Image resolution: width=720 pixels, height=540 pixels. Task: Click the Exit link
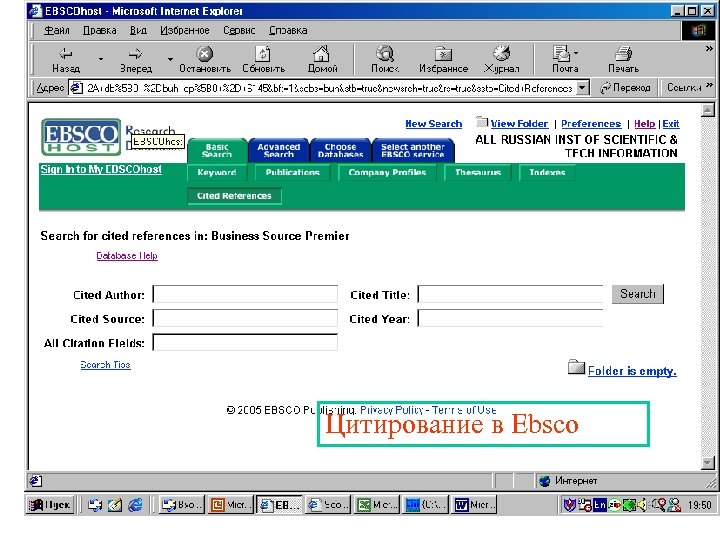[671, 124]
